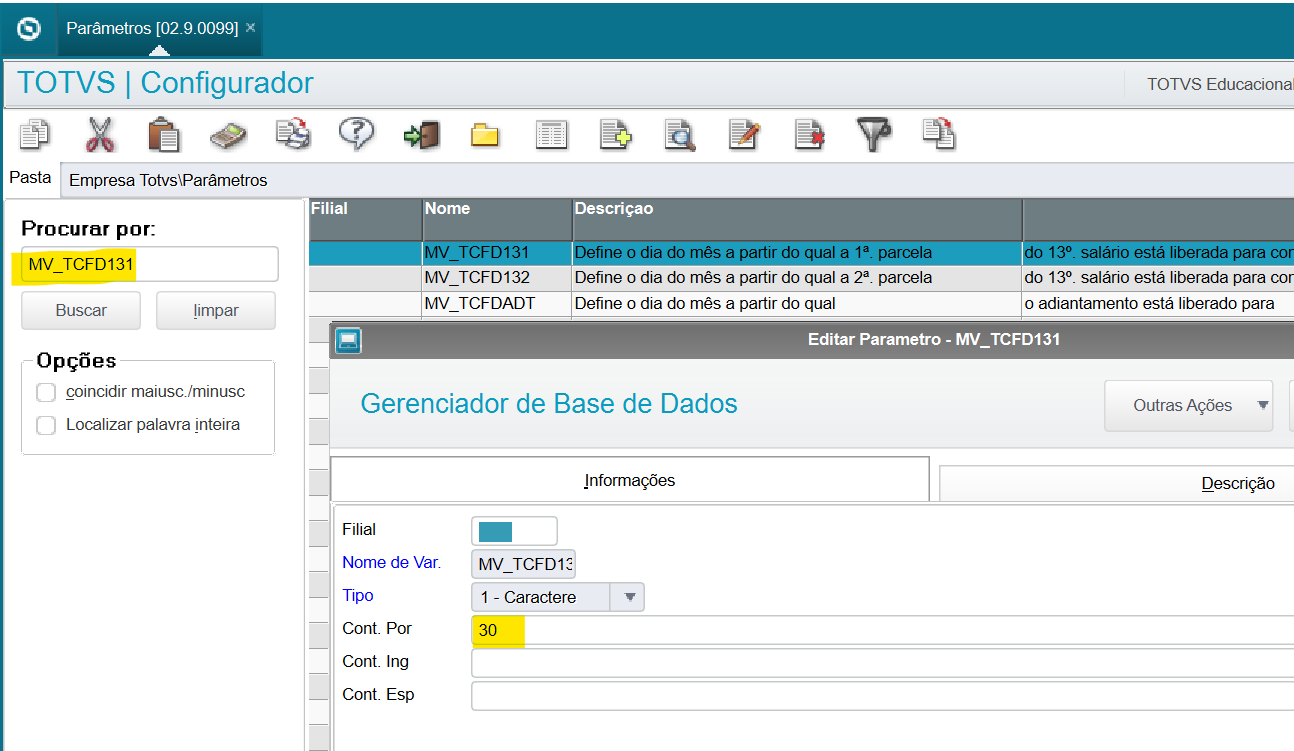Click 'o adiantamento está liberado para' cell

pyautogui.click(x=1158, y=303)
